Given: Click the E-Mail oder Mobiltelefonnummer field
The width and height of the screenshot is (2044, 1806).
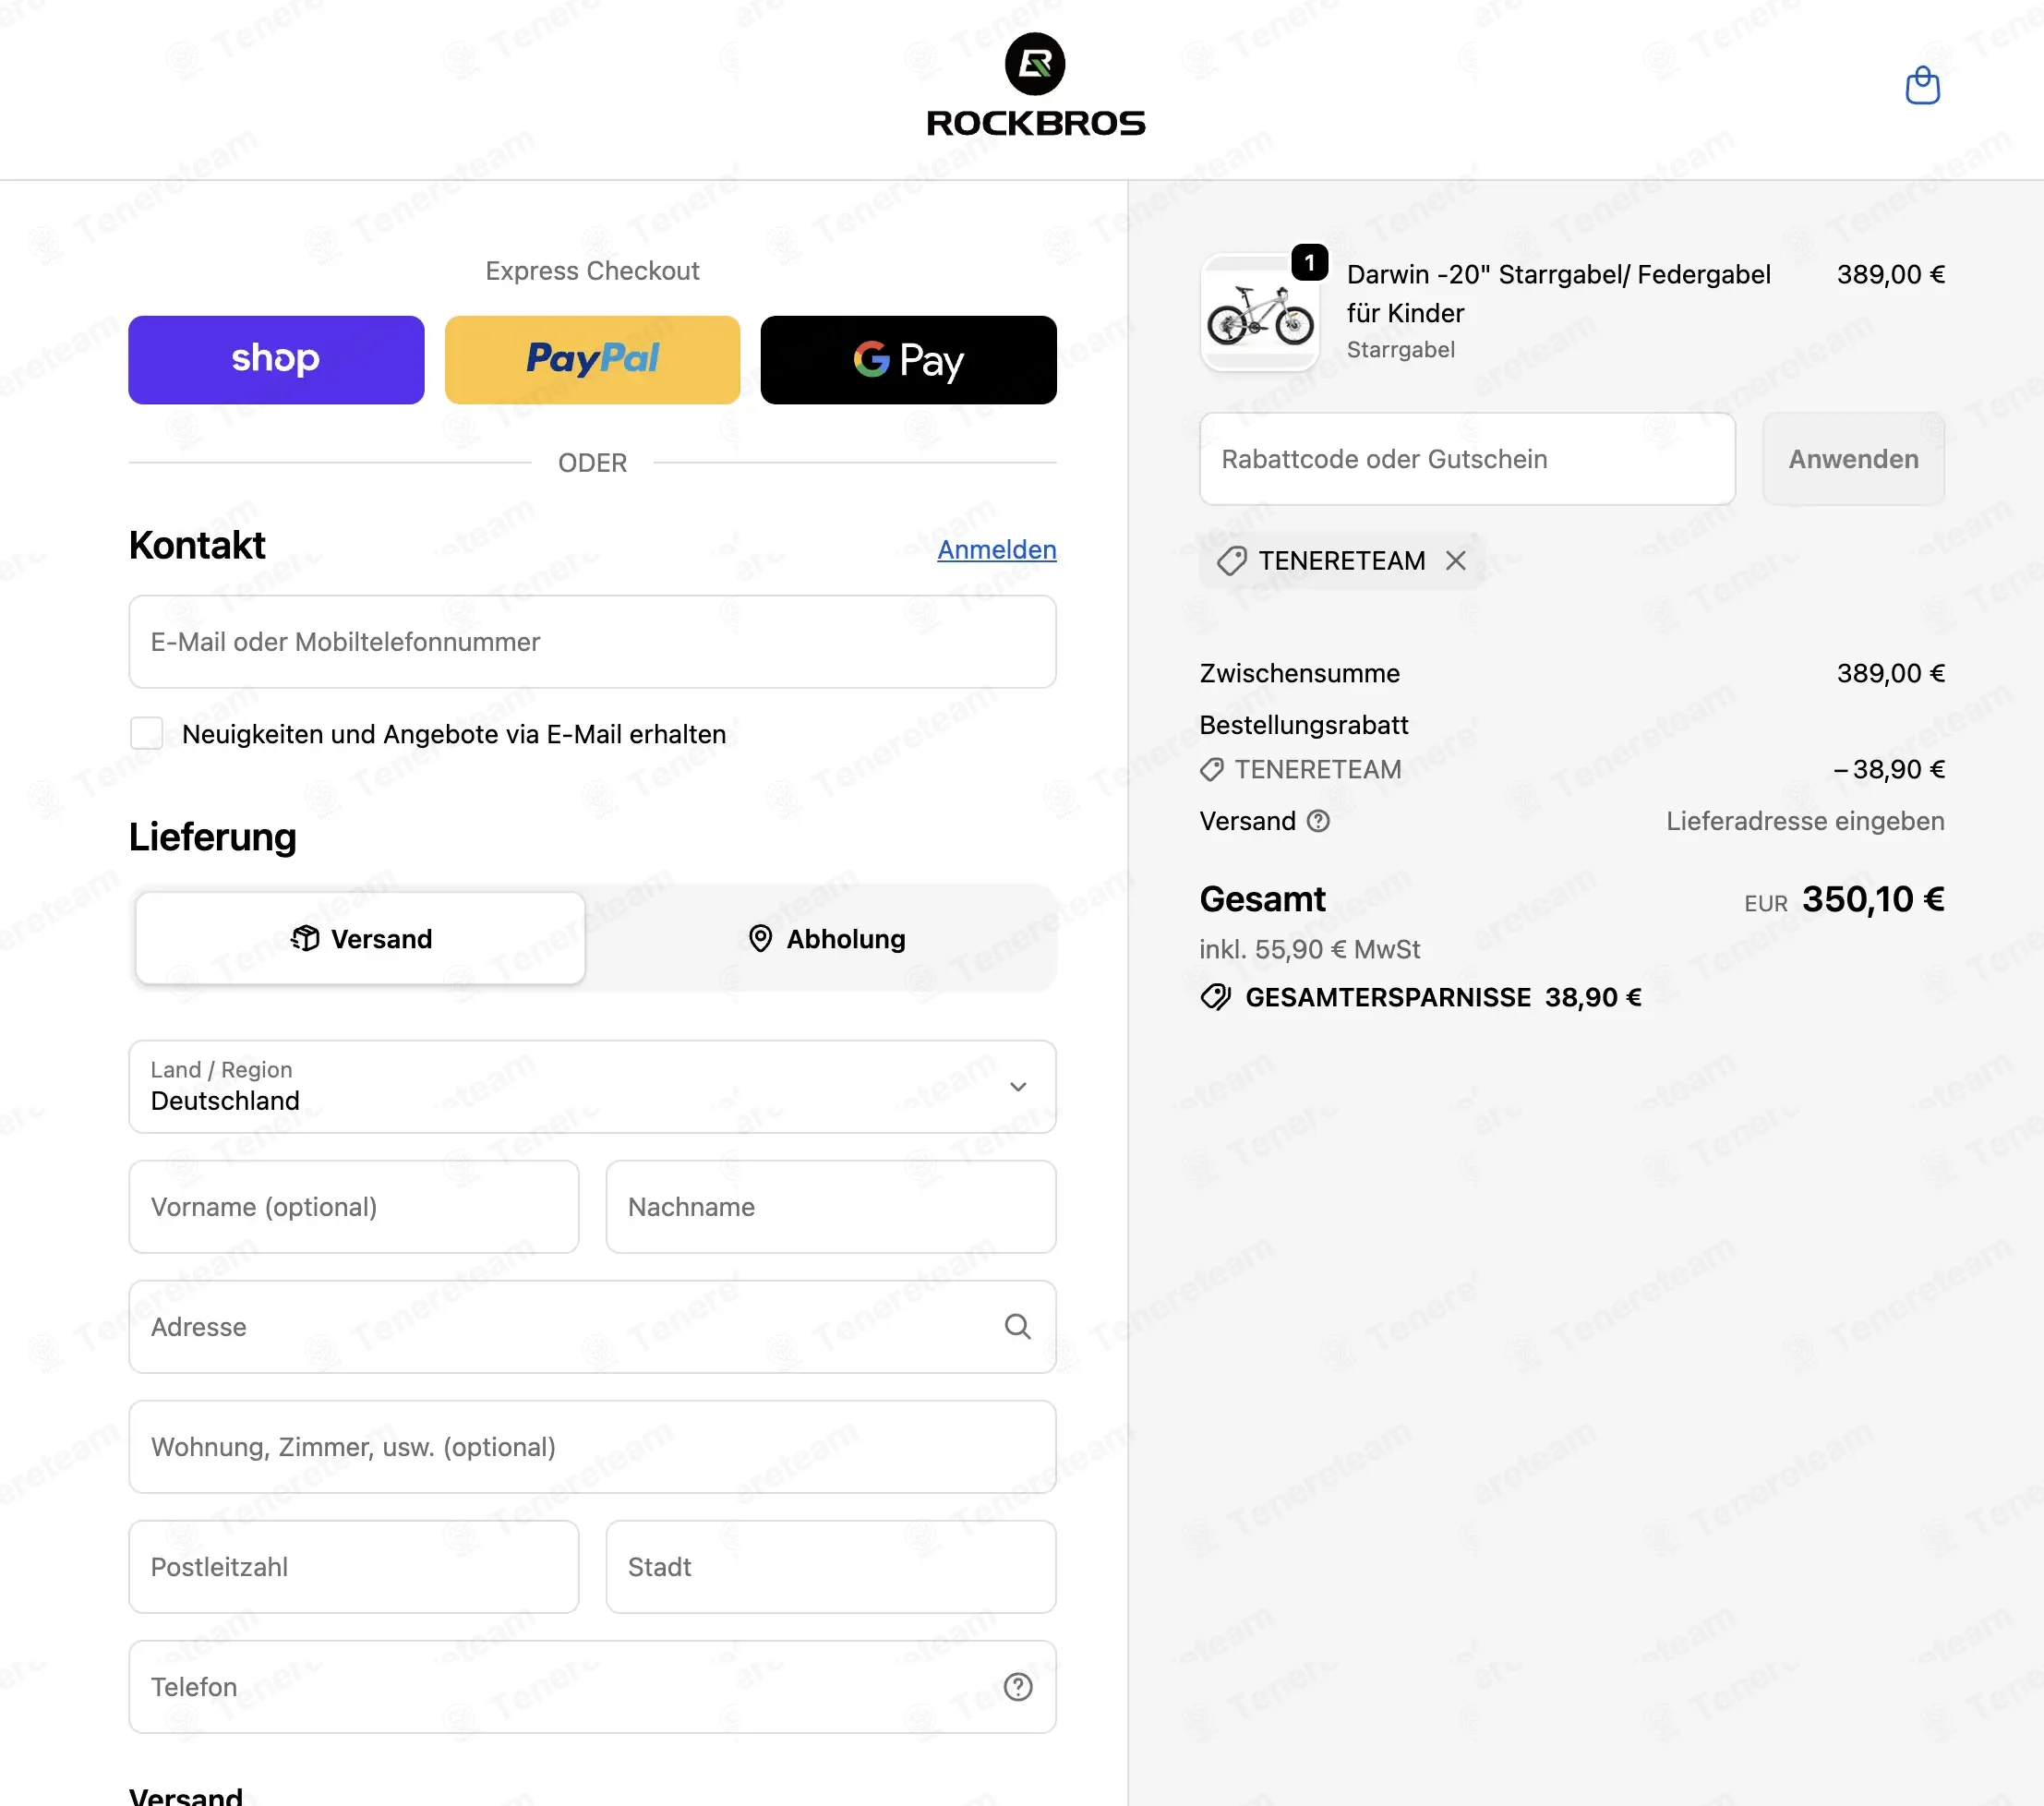Looking at the screenshot, I should (592, 642).
